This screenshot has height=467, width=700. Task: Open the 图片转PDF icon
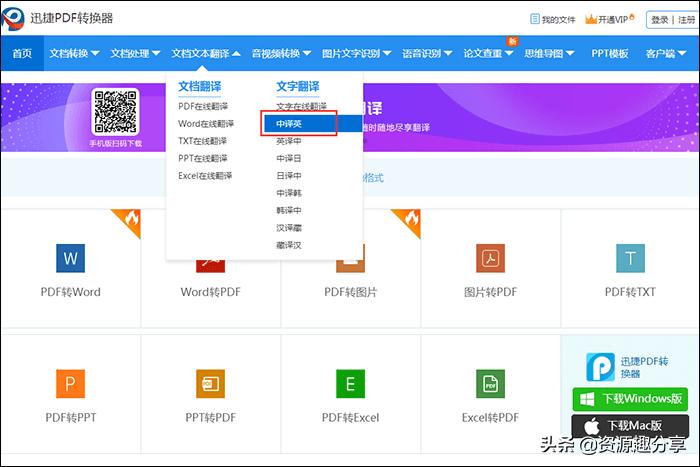click(491, 258)
